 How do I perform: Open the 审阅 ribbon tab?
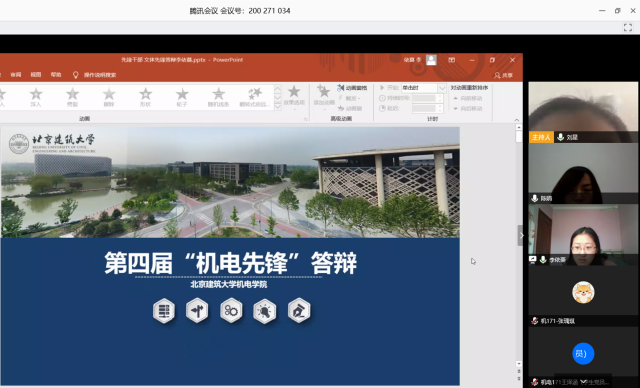pos(16,75)
